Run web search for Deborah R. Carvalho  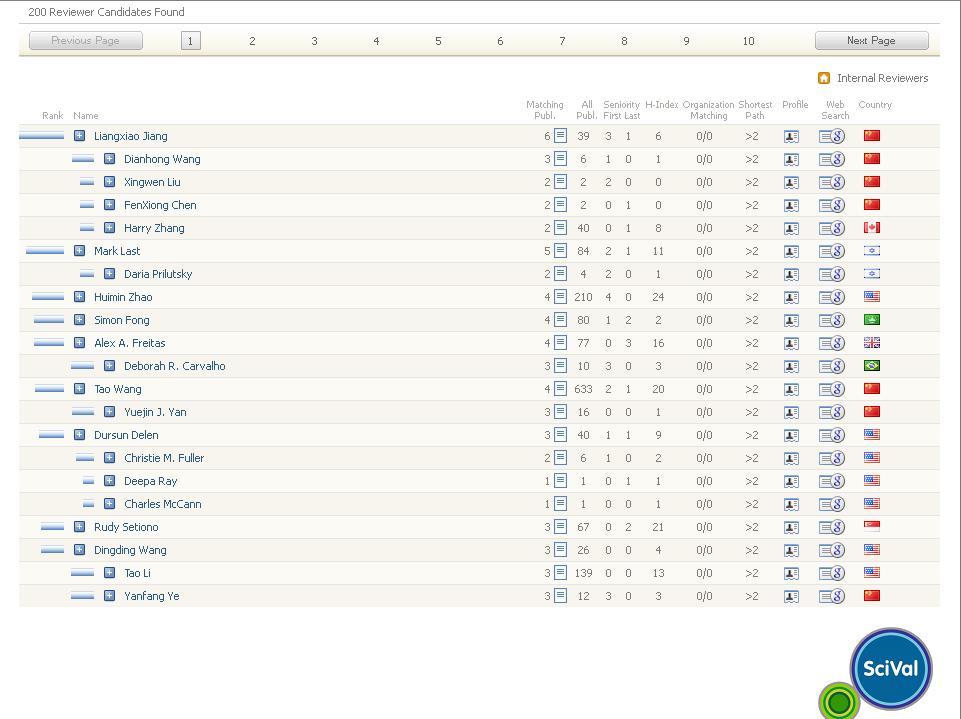[x=832, y=366]
